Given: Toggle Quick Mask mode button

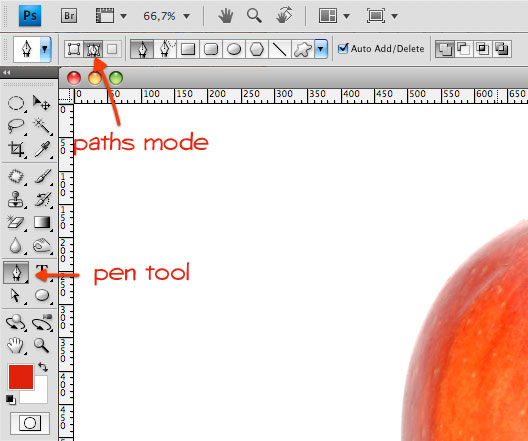Looking at the screenshot, I should coord(30,423).
